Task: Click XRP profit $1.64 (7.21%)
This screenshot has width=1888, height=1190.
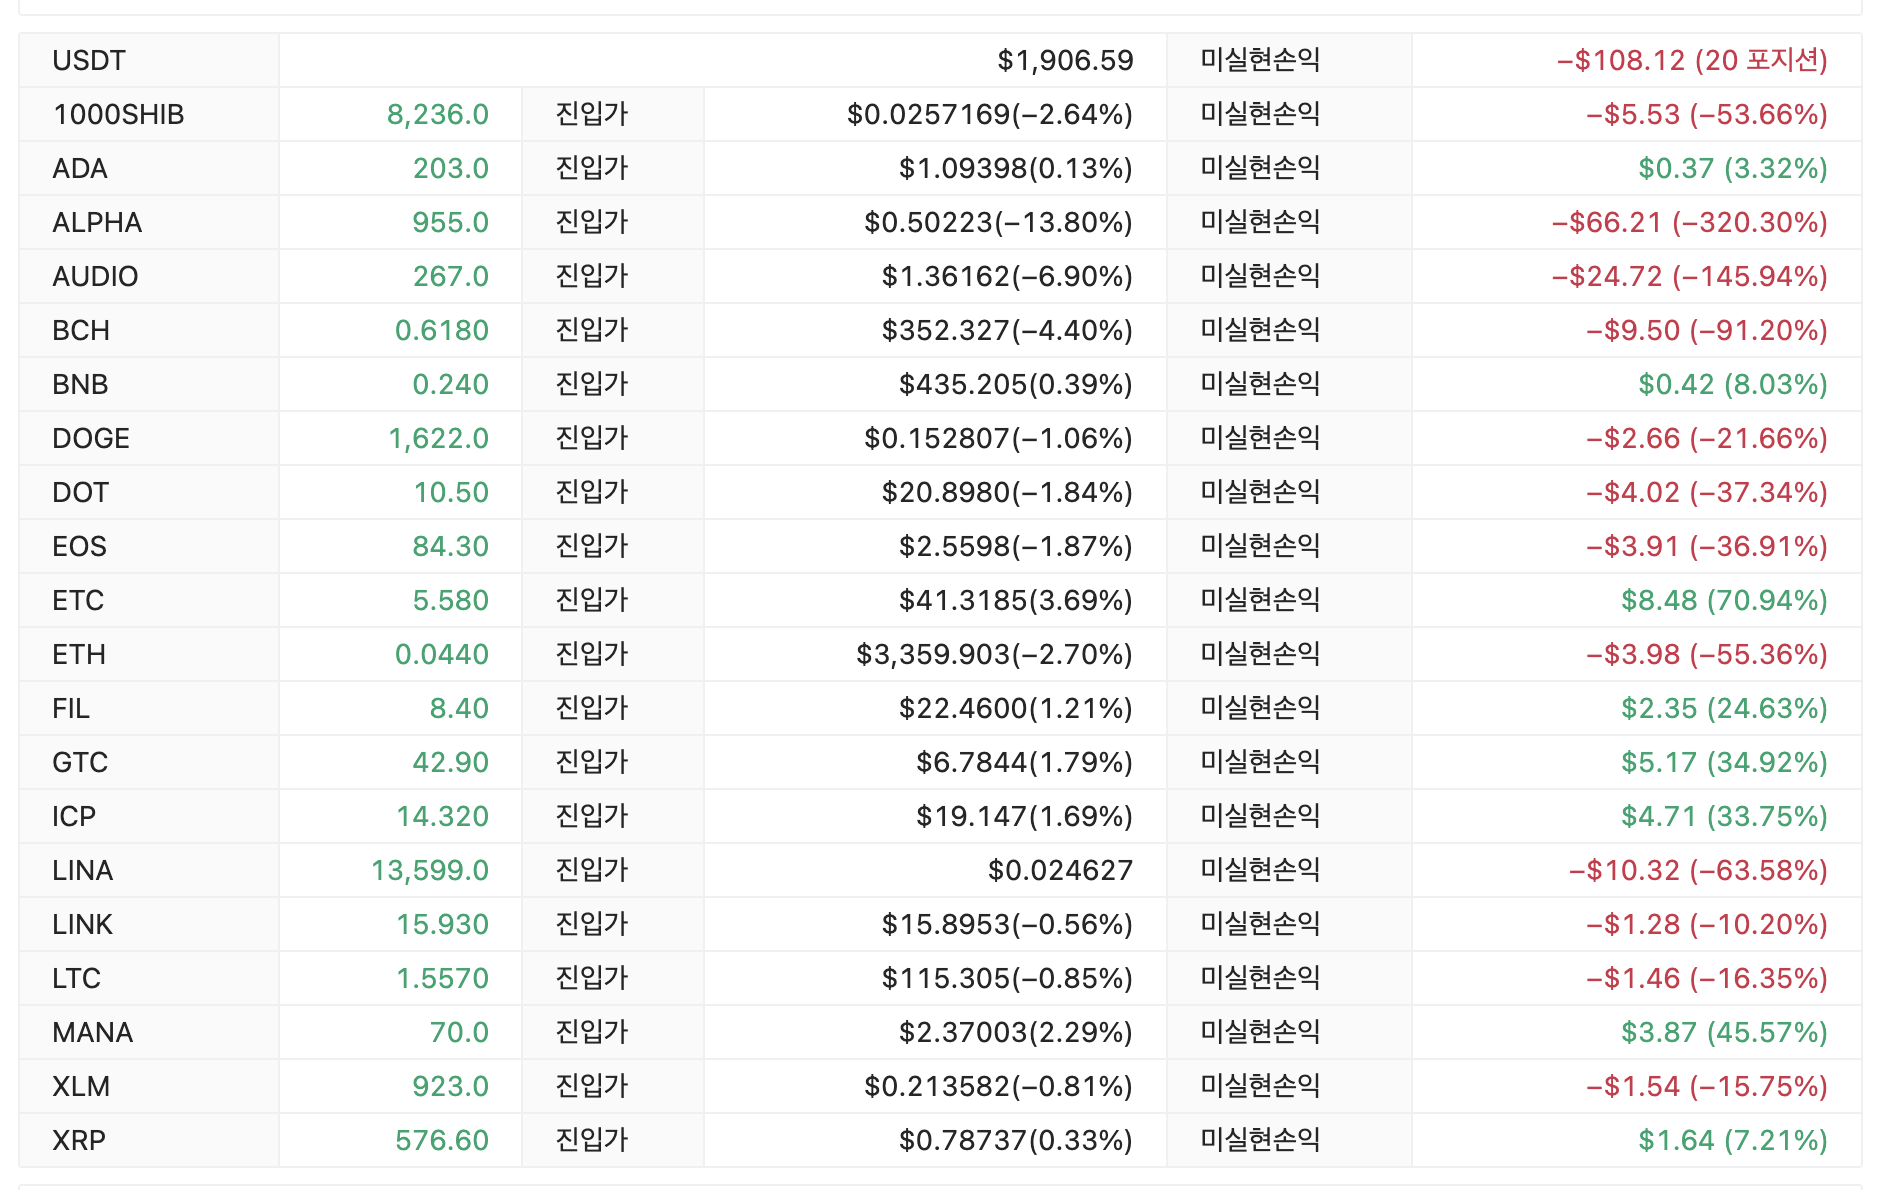Action: click(x=1733, y=1141)
